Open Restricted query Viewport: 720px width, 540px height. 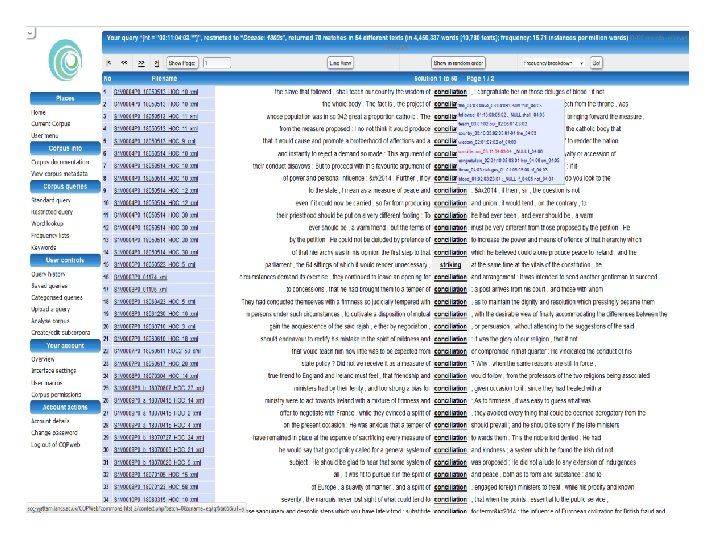(x=52, y=212)
